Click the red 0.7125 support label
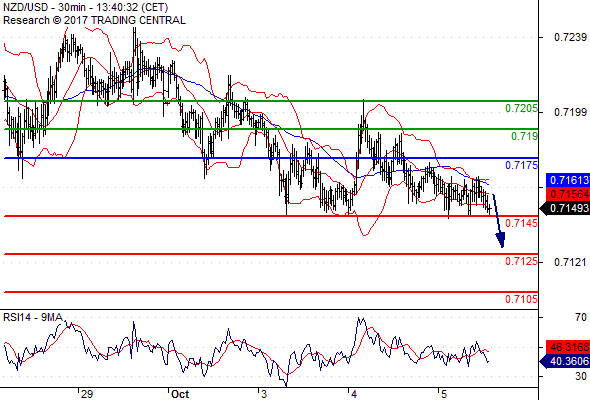Image resolution: width=590 pixels, height=400 pixels. coord(521,261)
